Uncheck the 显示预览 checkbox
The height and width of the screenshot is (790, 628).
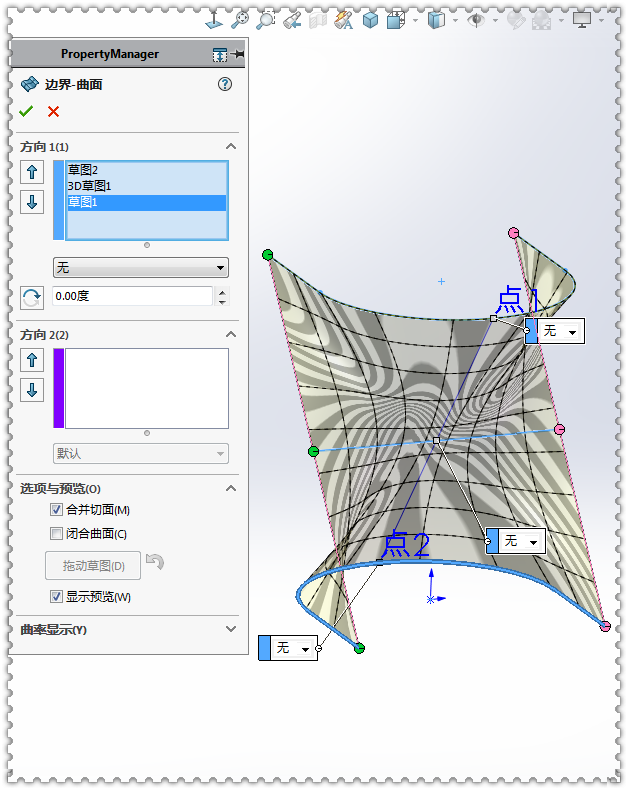(57, 597)
